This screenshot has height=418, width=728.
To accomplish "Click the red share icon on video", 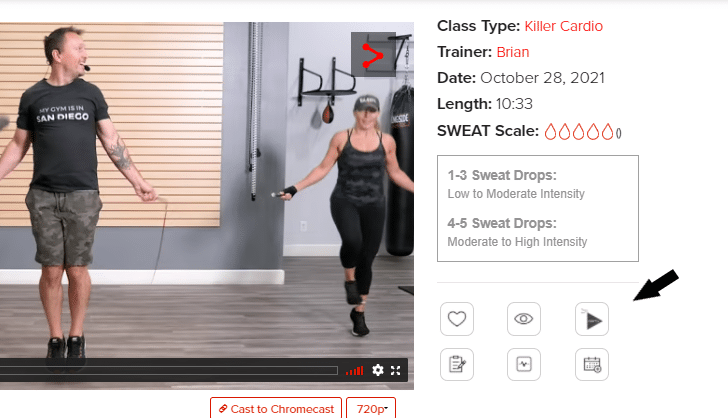I will tap(372, 56).
